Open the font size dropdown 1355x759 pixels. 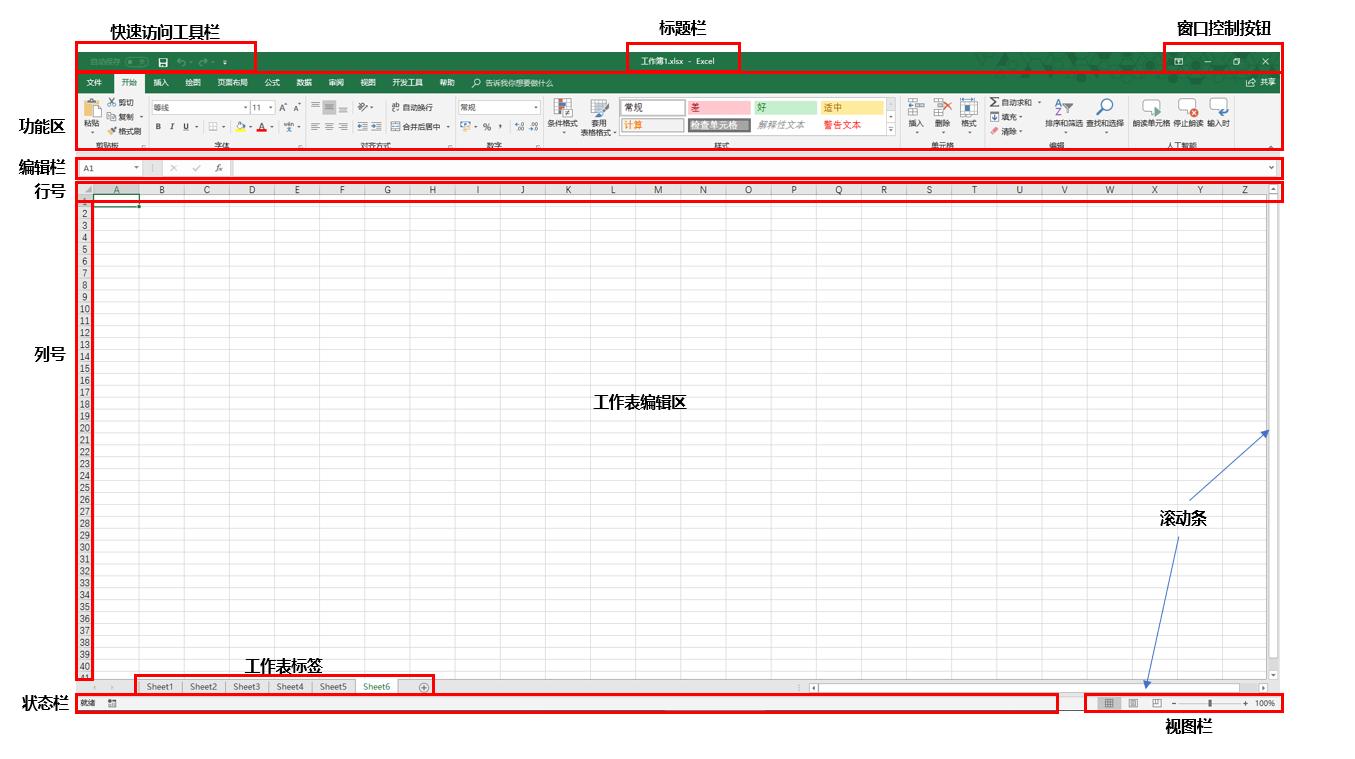(270, 106)
